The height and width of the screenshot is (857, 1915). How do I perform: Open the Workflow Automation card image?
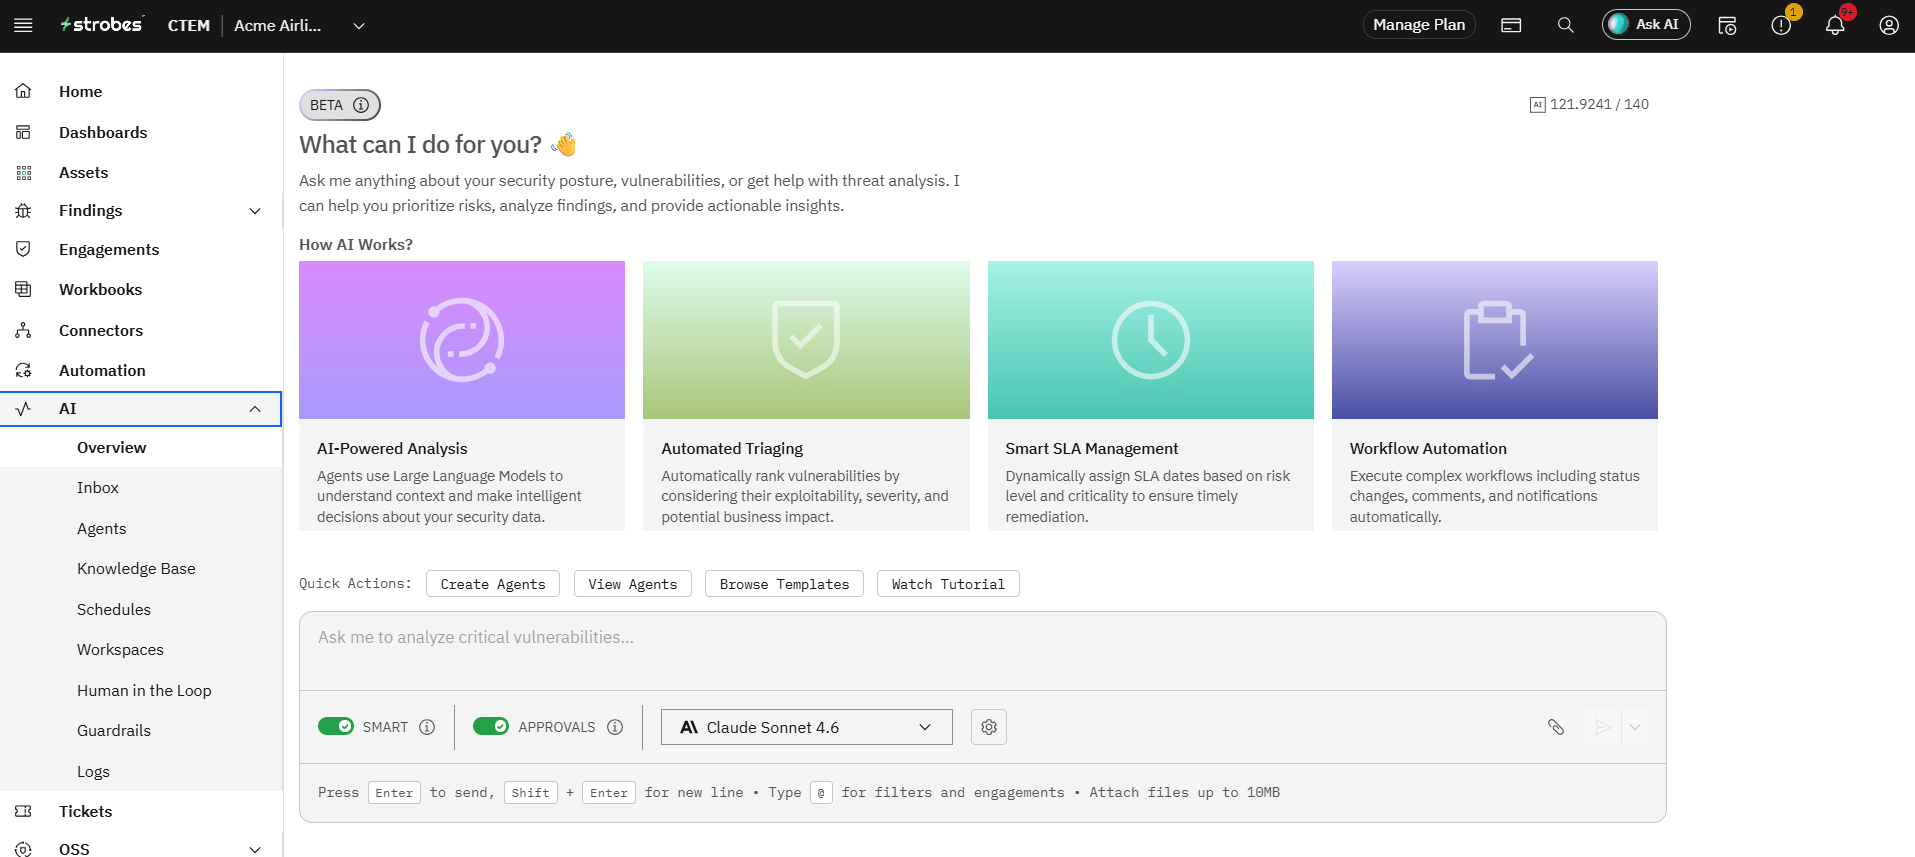point(1495,340)
